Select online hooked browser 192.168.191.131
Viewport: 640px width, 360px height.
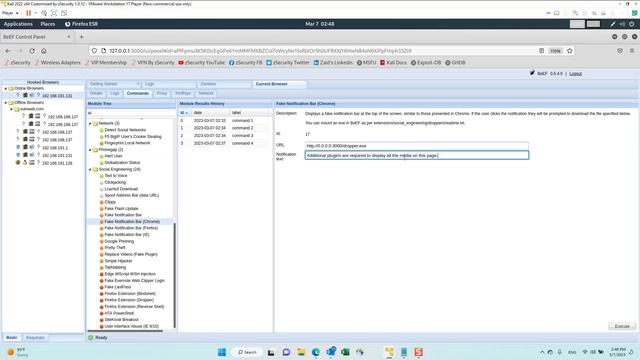57,96
